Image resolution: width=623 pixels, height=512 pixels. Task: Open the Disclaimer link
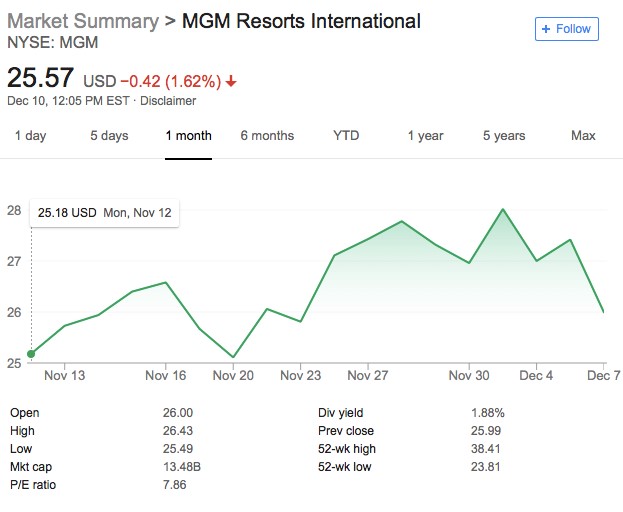coord(168,100)
